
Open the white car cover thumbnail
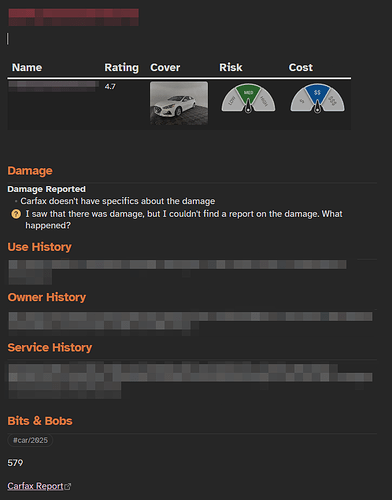tap(179, 103)
